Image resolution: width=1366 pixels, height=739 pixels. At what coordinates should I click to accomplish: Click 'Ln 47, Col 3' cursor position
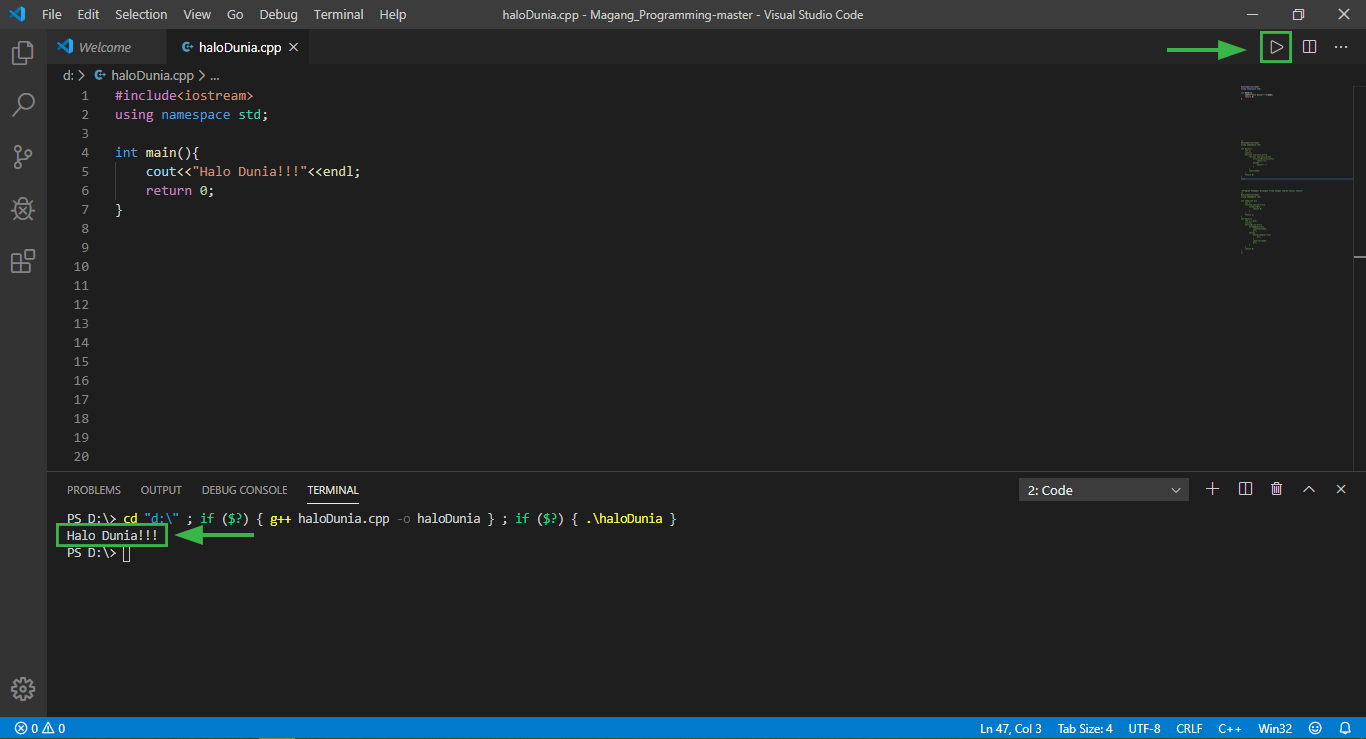click(x=1011, y=728)
